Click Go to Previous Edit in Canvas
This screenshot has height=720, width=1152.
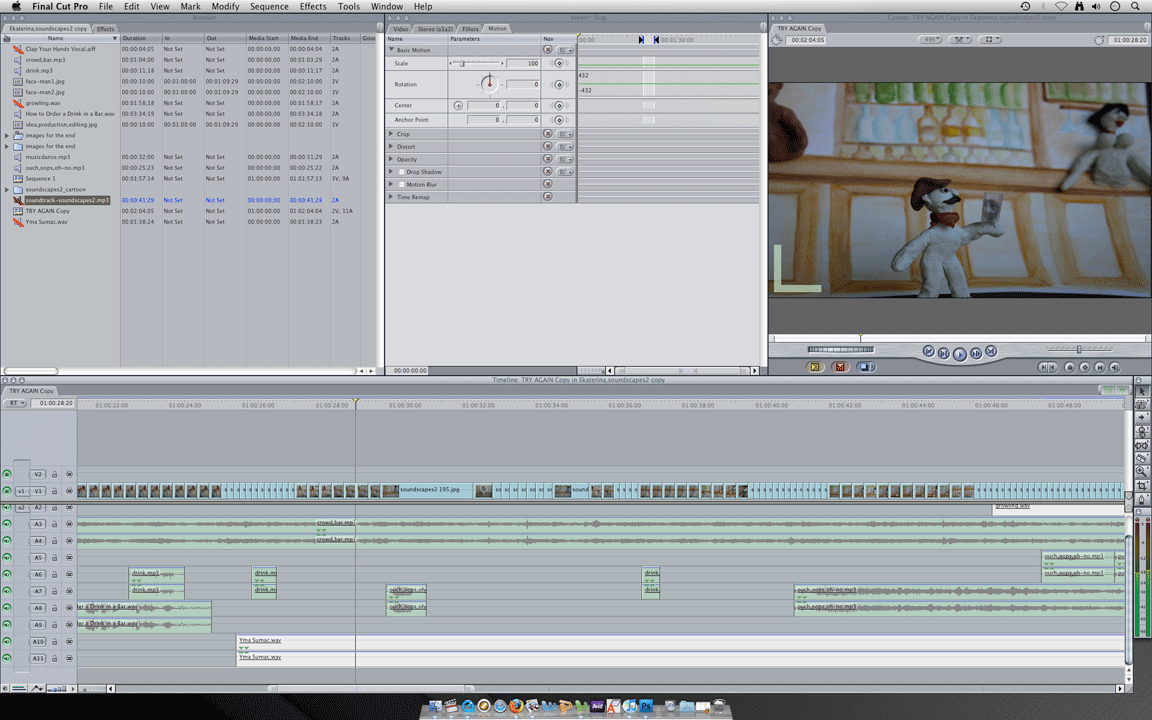point(929,352)
